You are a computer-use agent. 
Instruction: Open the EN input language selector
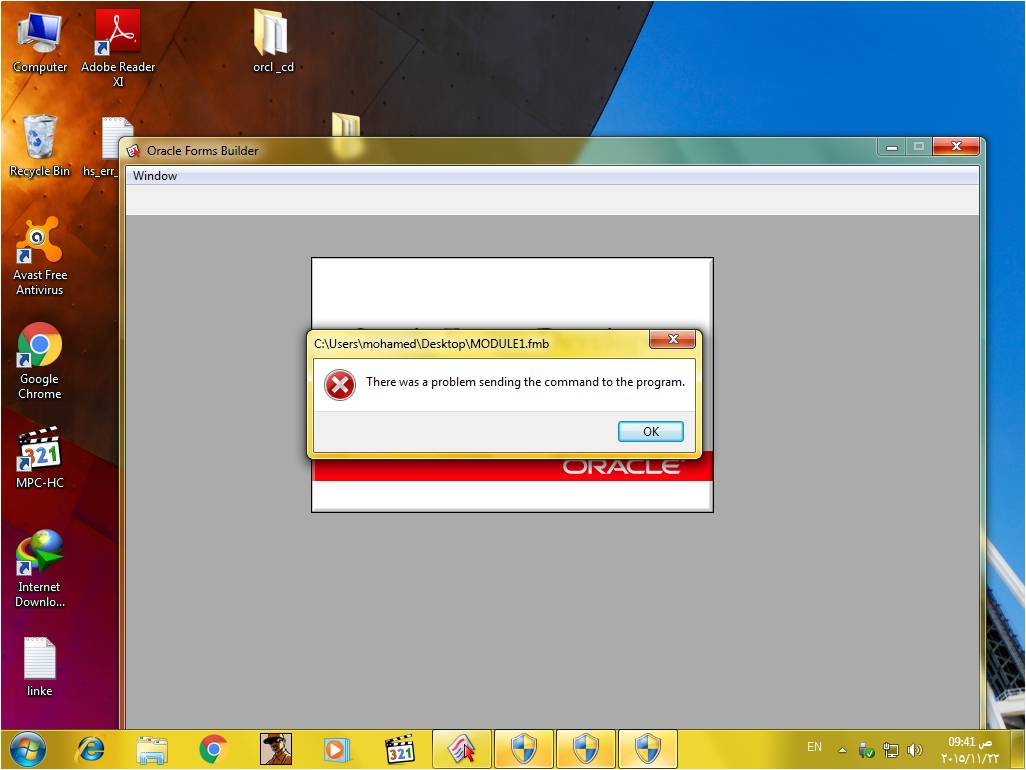[x=814, y=747]
